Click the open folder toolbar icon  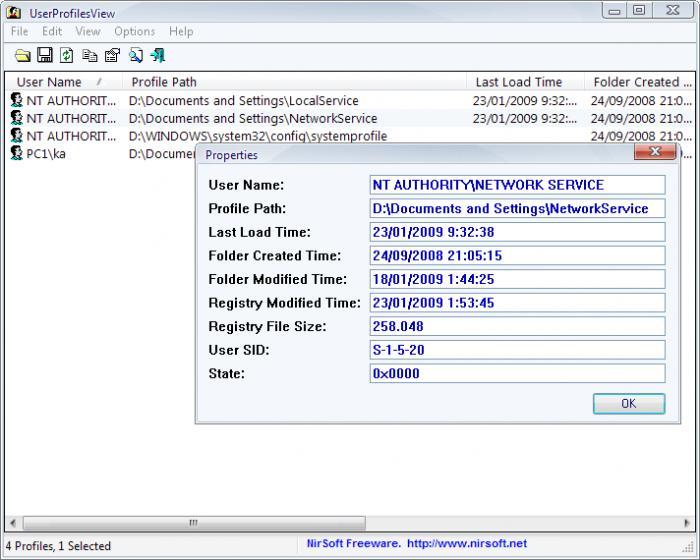coord(22,55)
